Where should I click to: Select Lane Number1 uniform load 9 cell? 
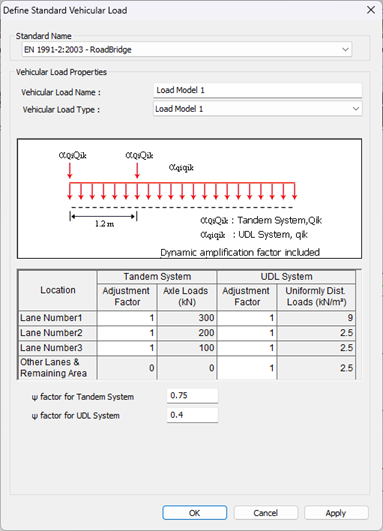click(x=316, y=318)
